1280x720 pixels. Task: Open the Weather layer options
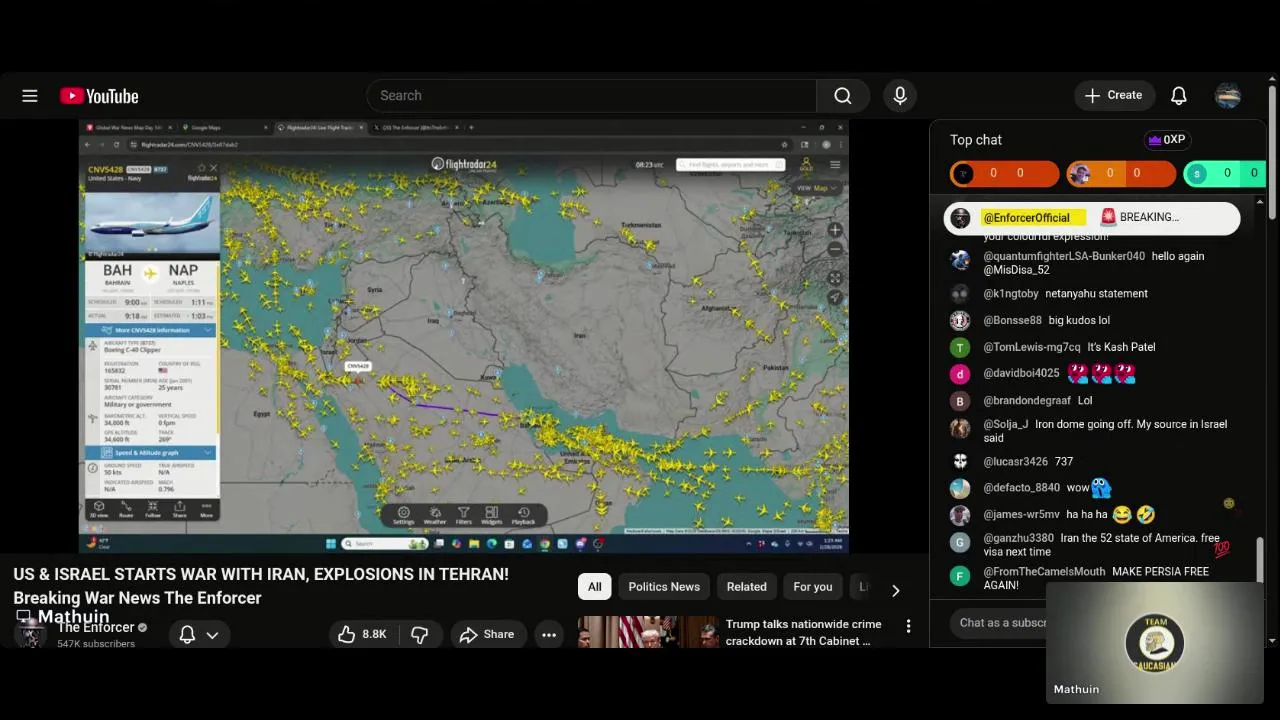click(x=435, y=516)
